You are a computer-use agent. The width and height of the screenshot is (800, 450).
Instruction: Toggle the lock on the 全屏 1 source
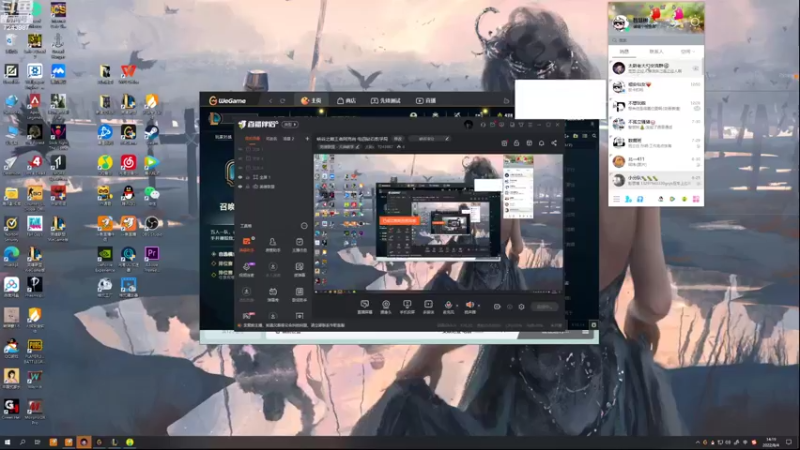tap(248, 177)
